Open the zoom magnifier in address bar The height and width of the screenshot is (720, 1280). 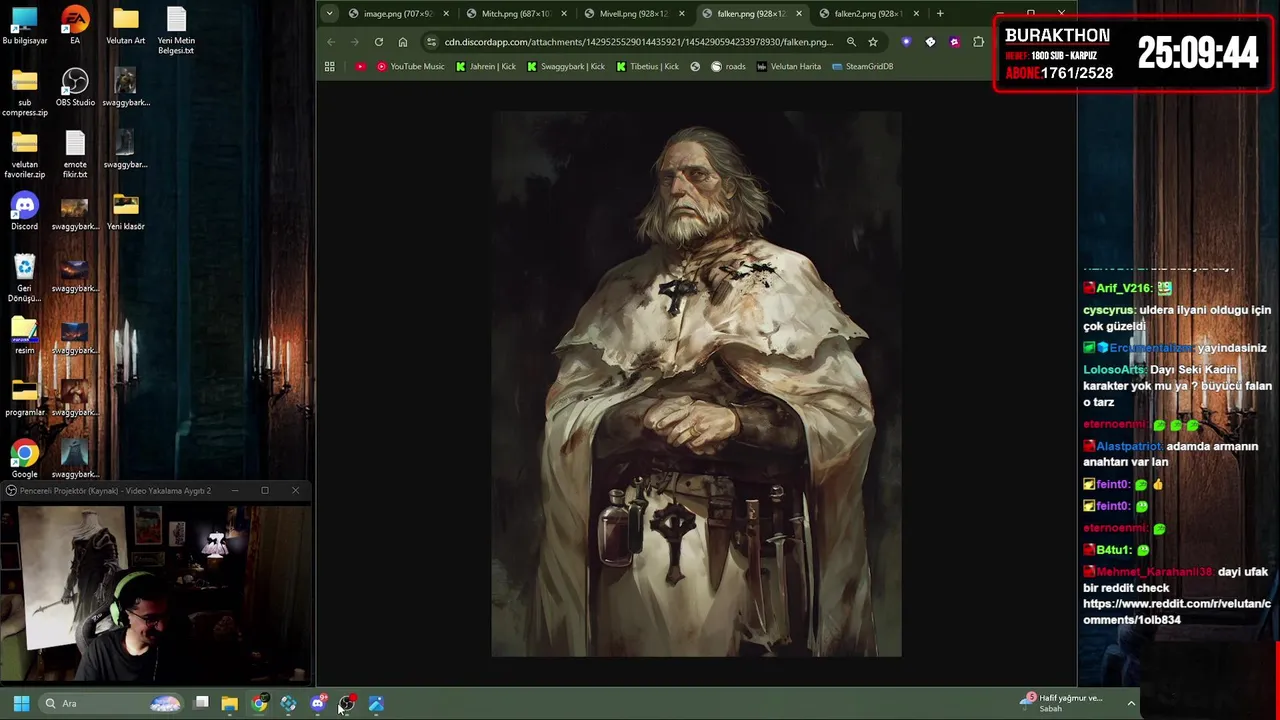point(851,42)
